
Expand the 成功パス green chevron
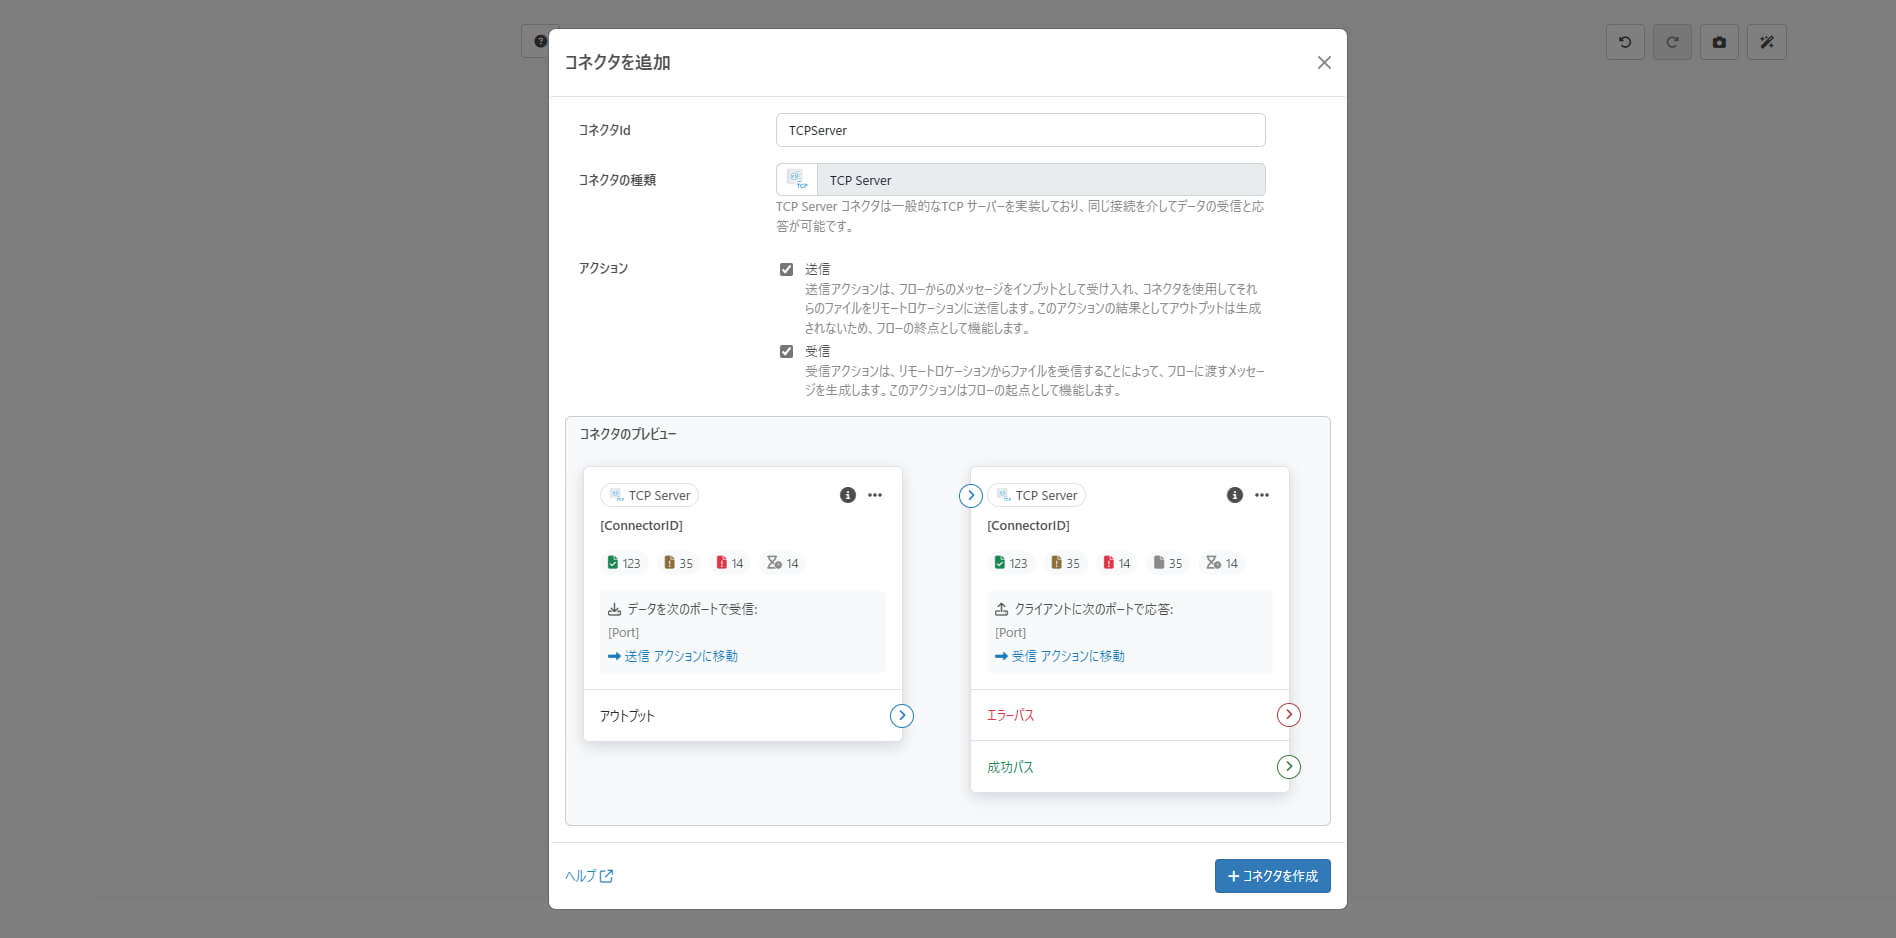click(1289, 767)
